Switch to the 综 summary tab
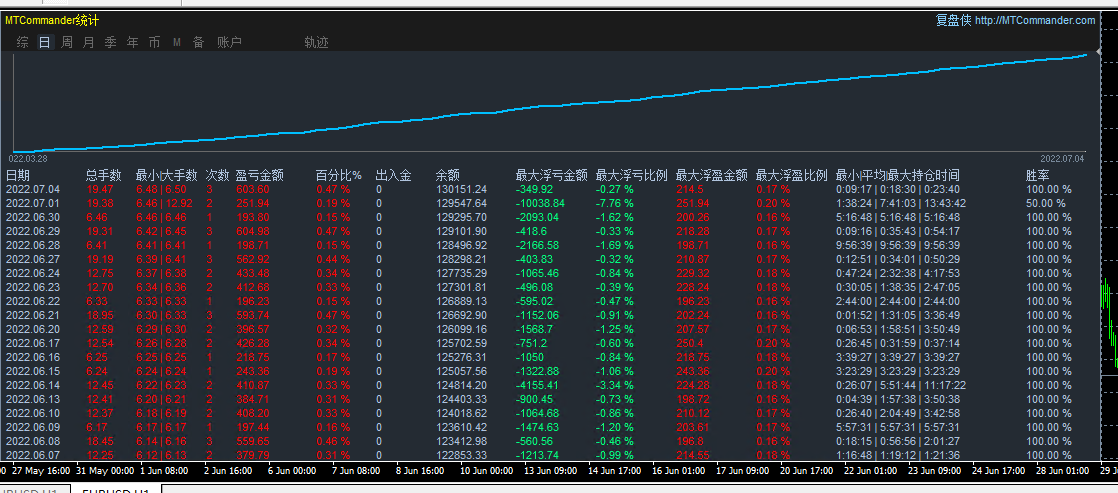 coord(22,43)
